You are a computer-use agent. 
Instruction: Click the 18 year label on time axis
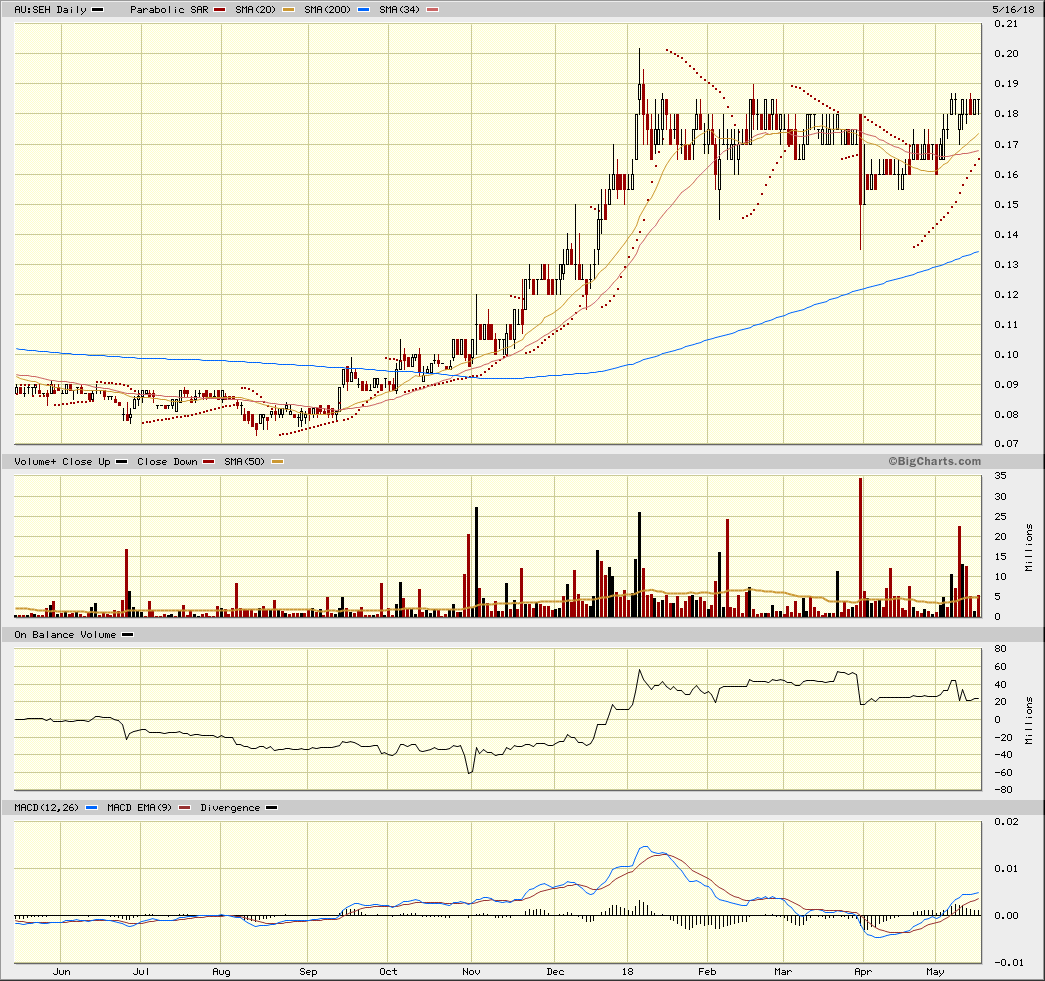pyautogui.click(x=627, y=972)
